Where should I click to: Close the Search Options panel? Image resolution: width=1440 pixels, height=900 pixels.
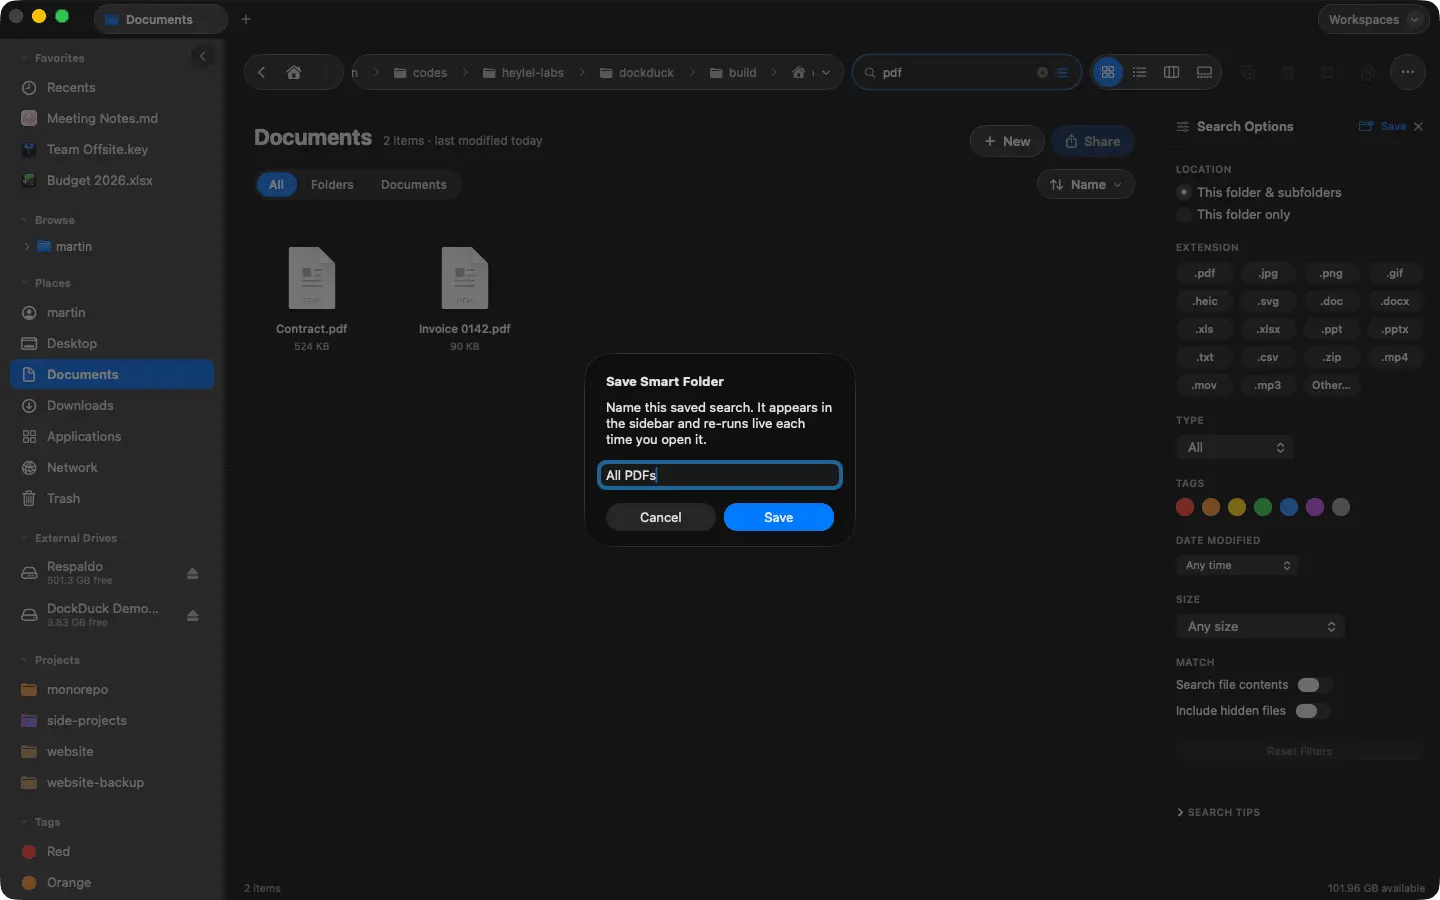(x=1418, y=126)
